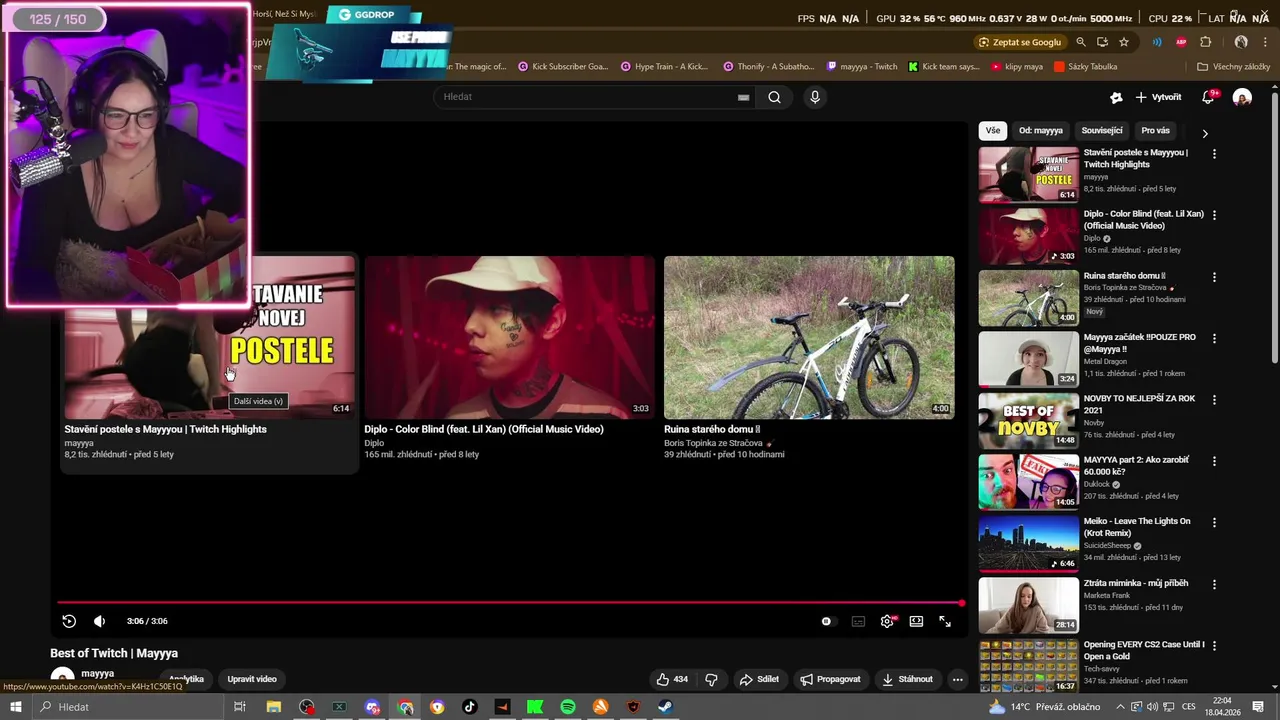Click the mayyya channel name below title
The width and height of the screenshot is (1280, 720).
pyautogui.click(x=97, y=674)
